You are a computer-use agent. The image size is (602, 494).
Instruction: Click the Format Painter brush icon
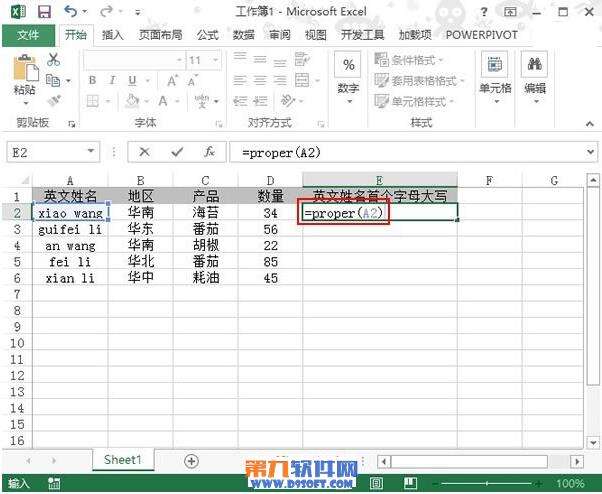pyautogui.click(x=54, y=101)
